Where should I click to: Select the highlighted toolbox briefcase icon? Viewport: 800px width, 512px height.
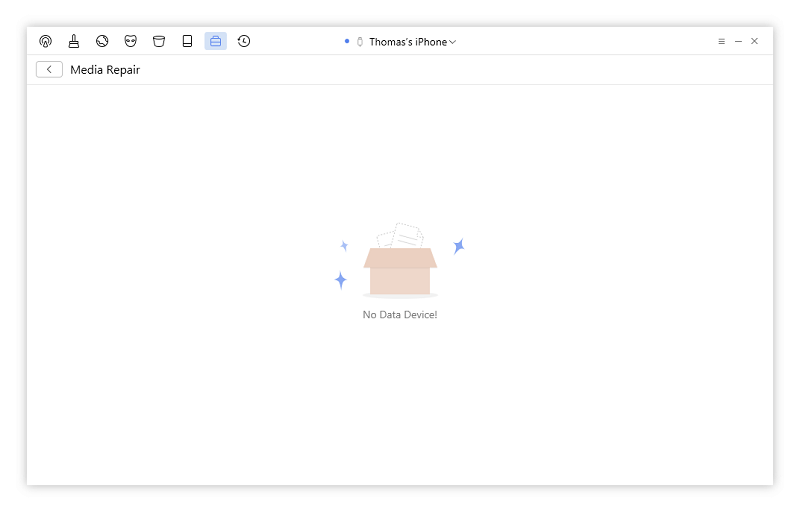point(216,41)
